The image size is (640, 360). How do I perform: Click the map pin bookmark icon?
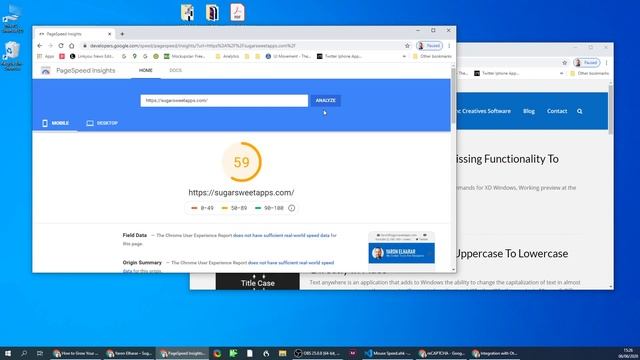coord(135,56)
